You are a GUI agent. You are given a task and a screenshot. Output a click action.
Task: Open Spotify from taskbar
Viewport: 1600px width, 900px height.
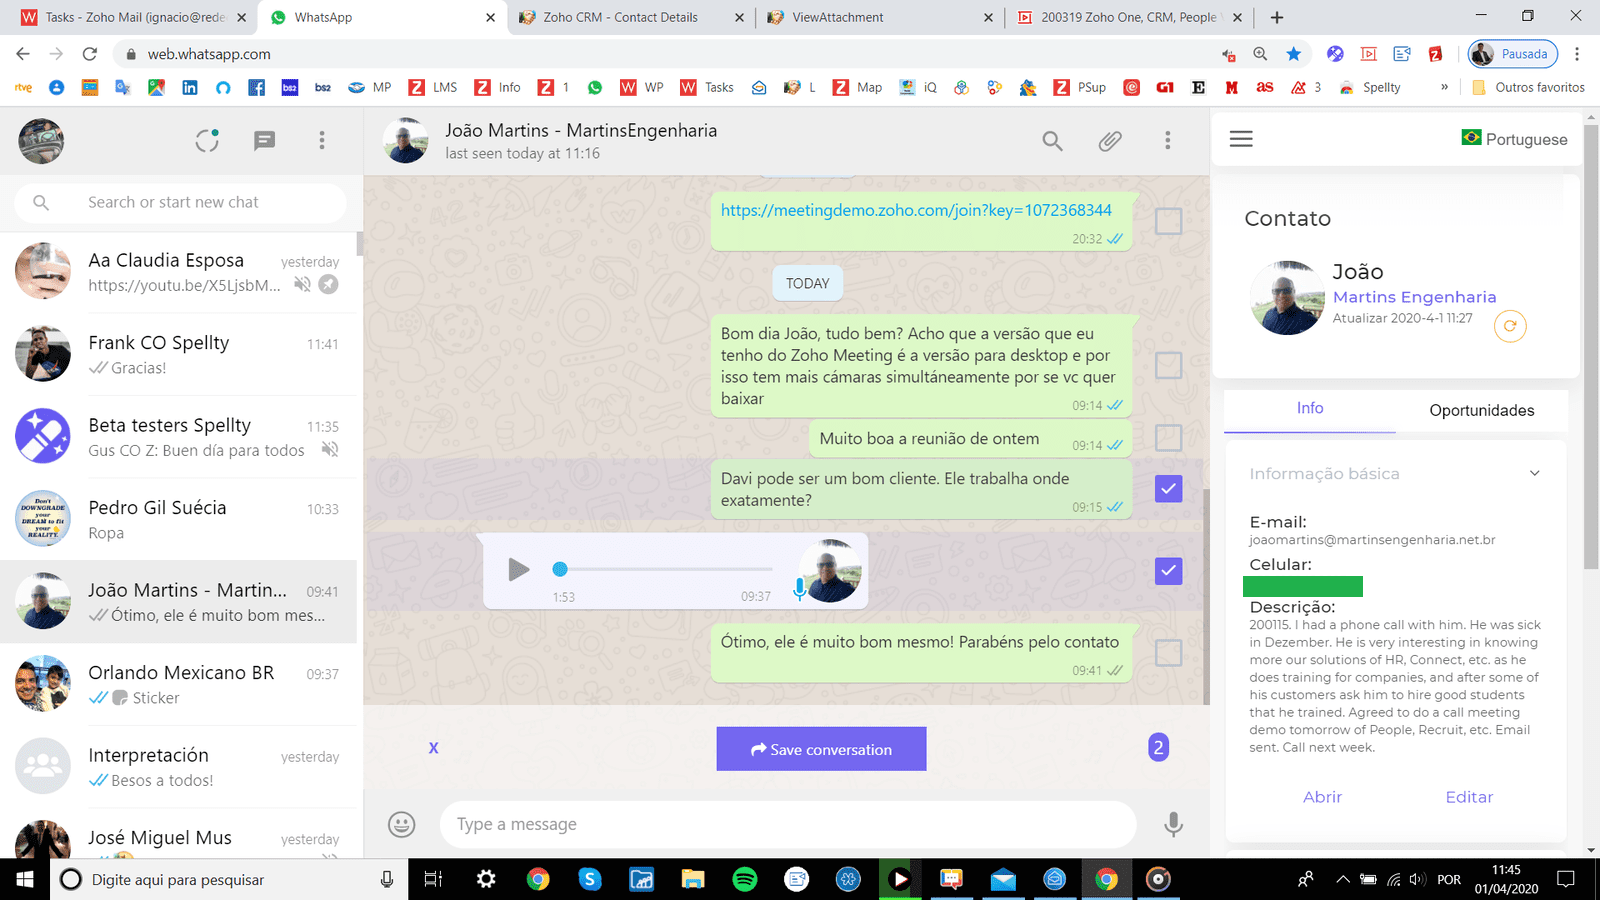[x=745, y=879]
